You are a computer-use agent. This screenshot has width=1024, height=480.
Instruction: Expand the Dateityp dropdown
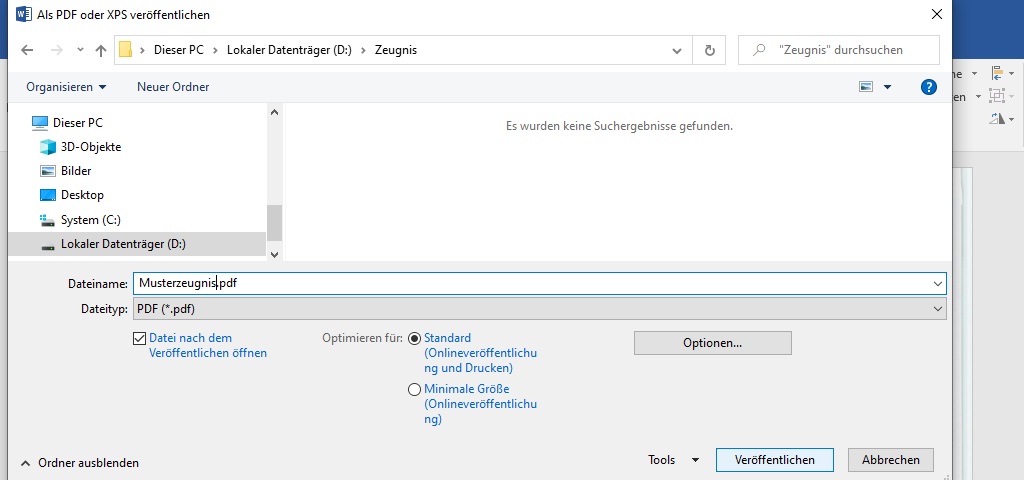tap(937, 310)
